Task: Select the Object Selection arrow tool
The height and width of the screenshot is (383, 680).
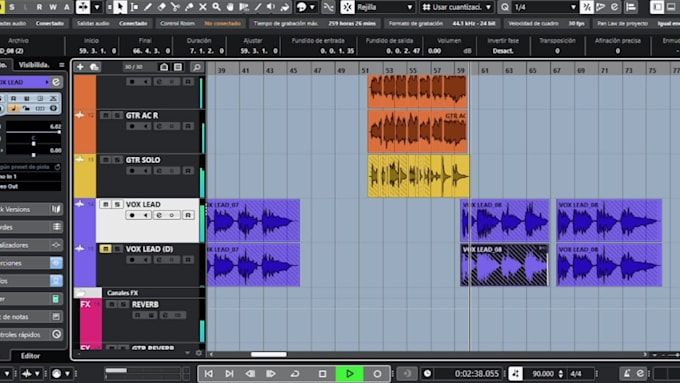Action: [120, 7]
